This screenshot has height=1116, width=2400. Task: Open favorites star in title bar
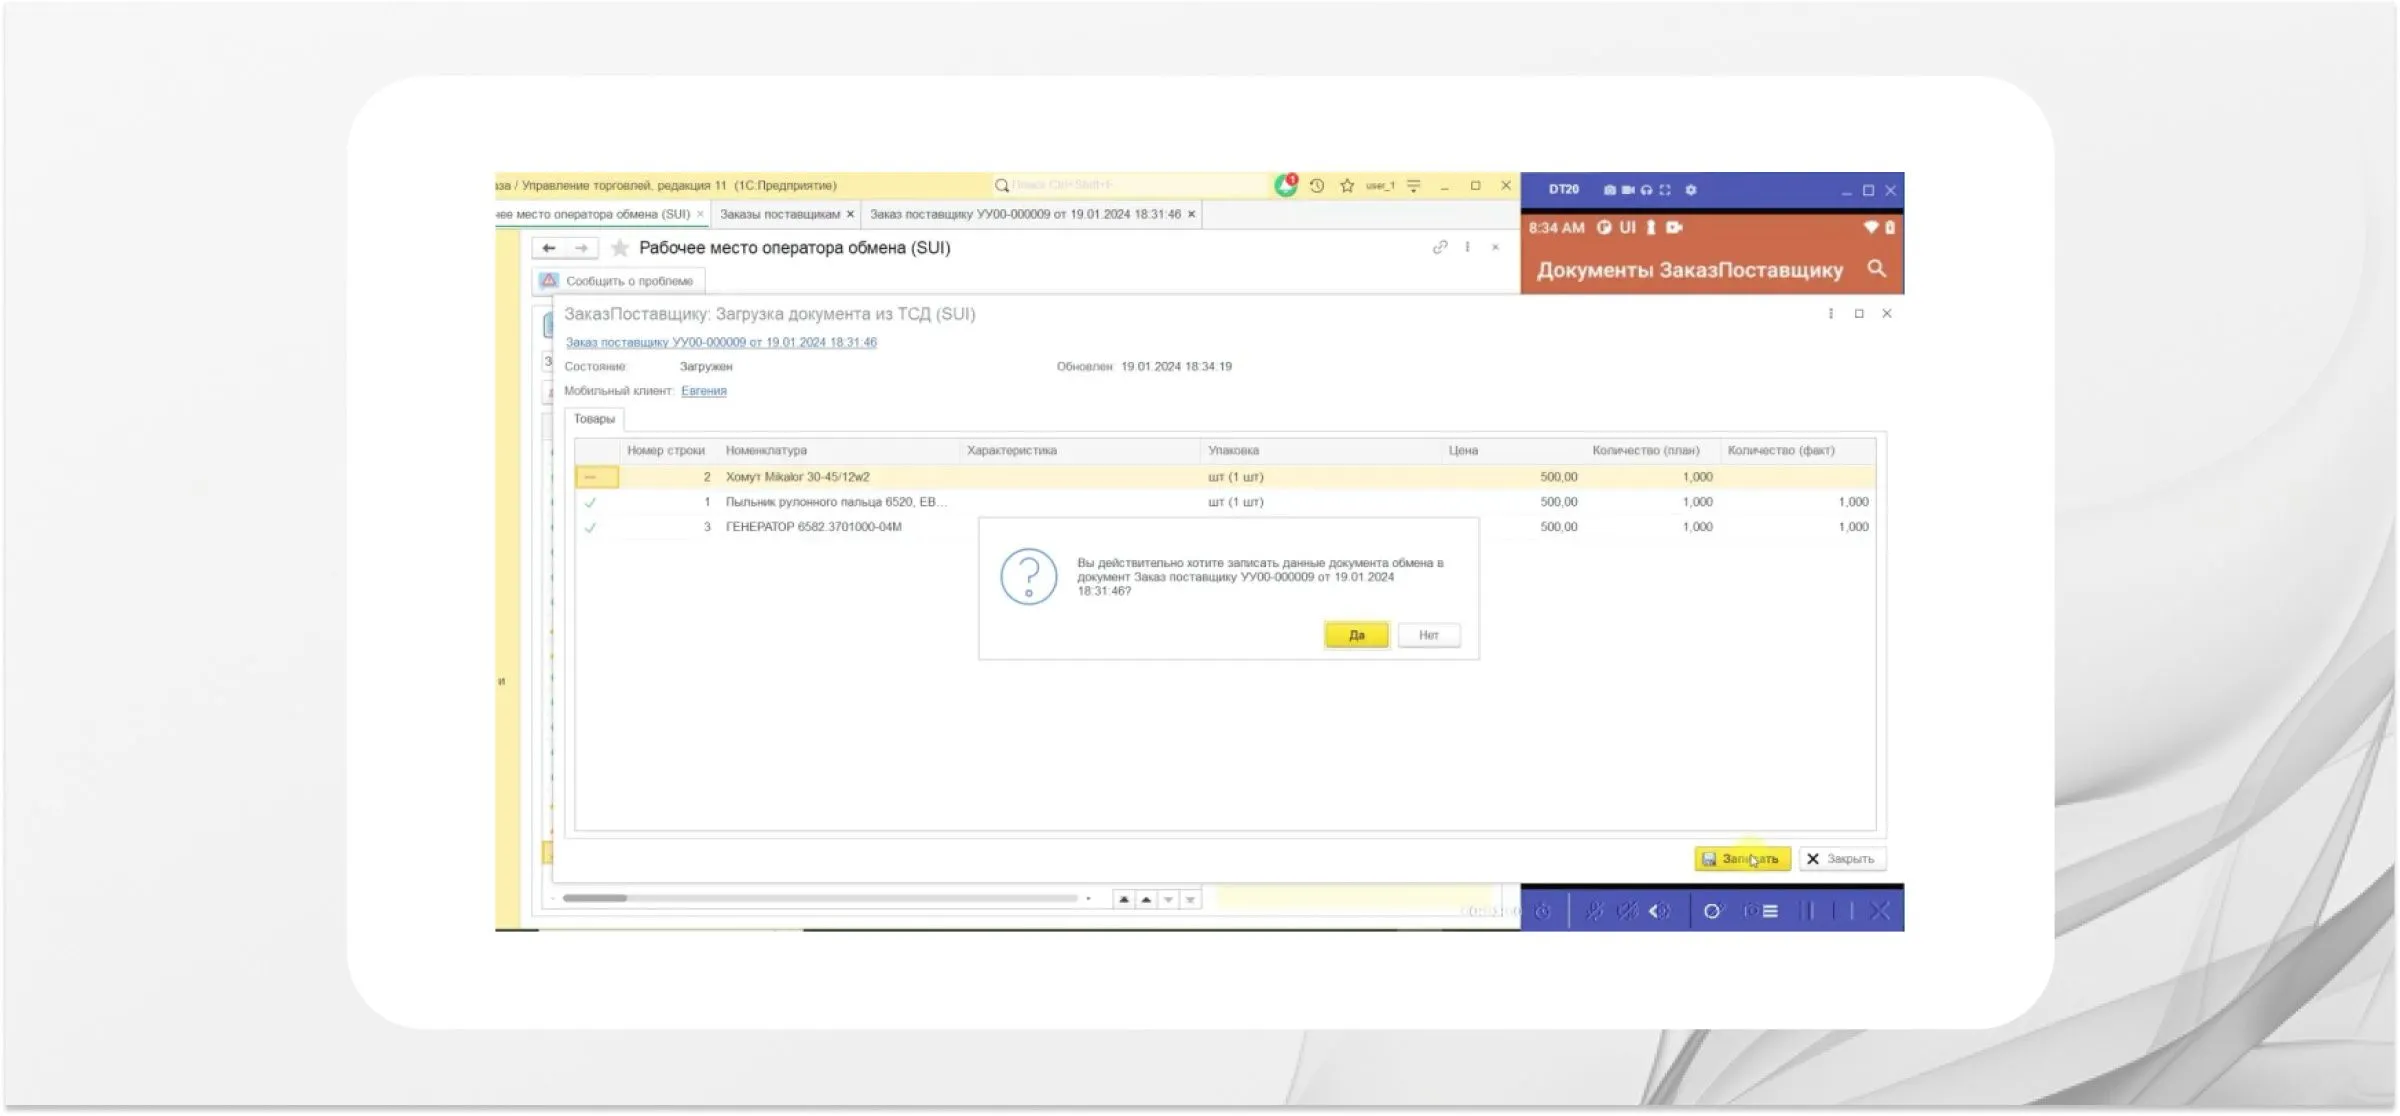1347,186
